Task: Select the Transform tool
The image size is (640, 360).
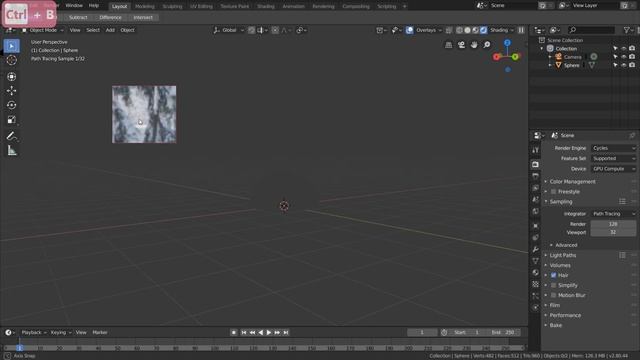Action: tap(11, 76)
